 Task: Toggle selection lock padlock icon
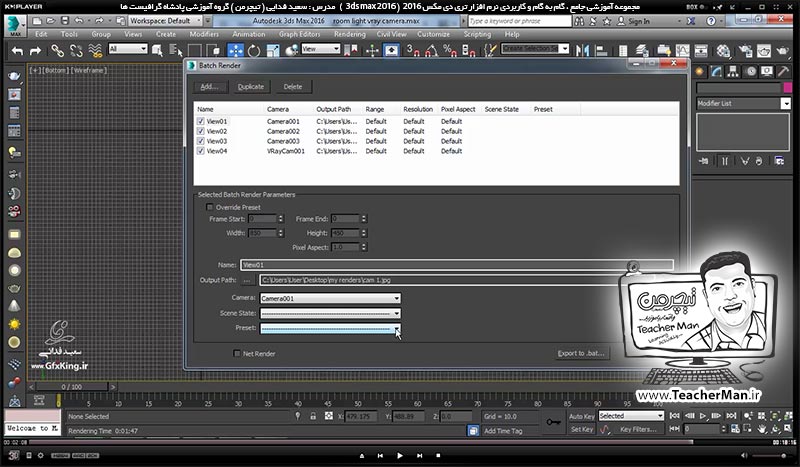(x=313, y=416)
